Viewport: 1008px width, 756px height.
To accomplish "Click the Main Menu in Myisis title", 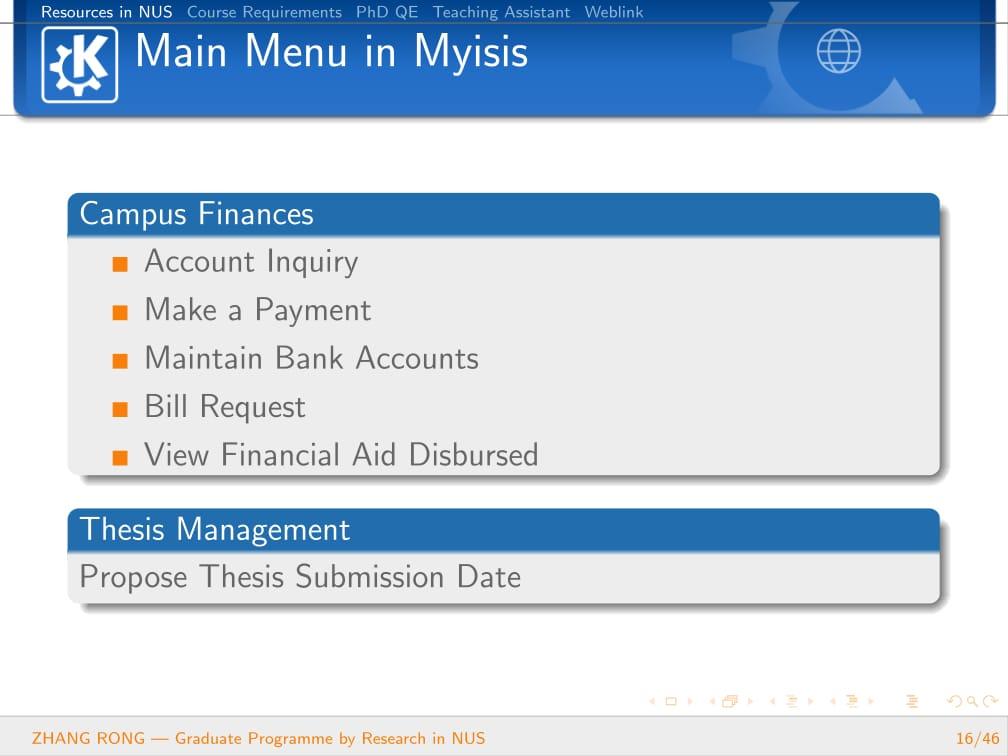I will point(332,51).
